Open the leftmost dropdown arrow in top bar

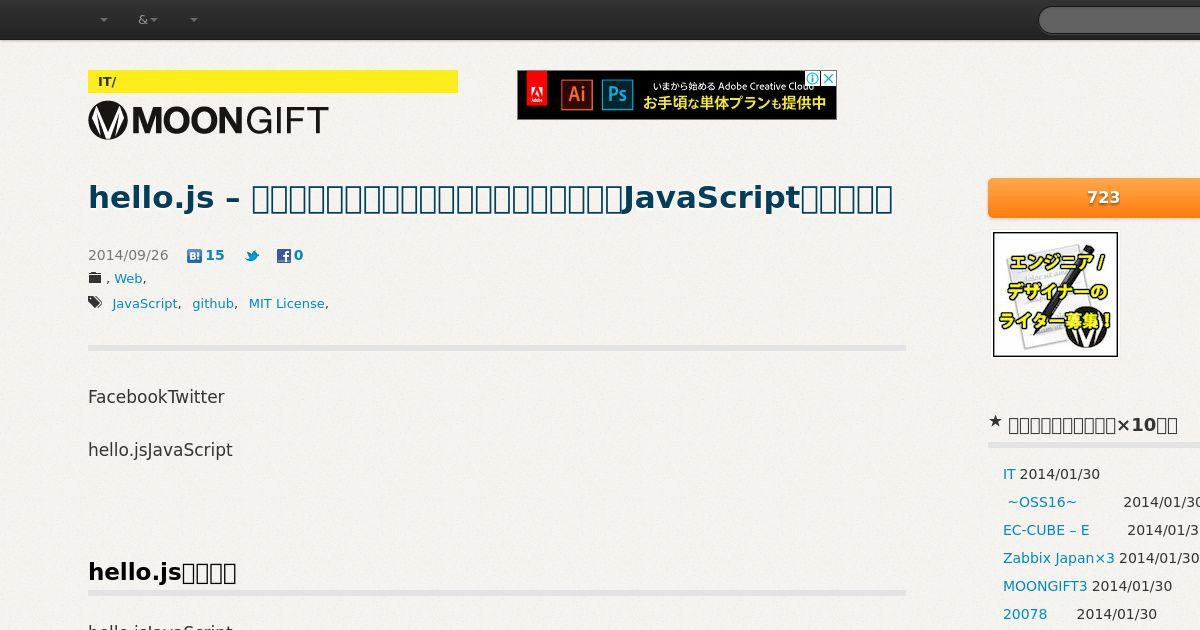pyautogui.click(x=103, y=20)
